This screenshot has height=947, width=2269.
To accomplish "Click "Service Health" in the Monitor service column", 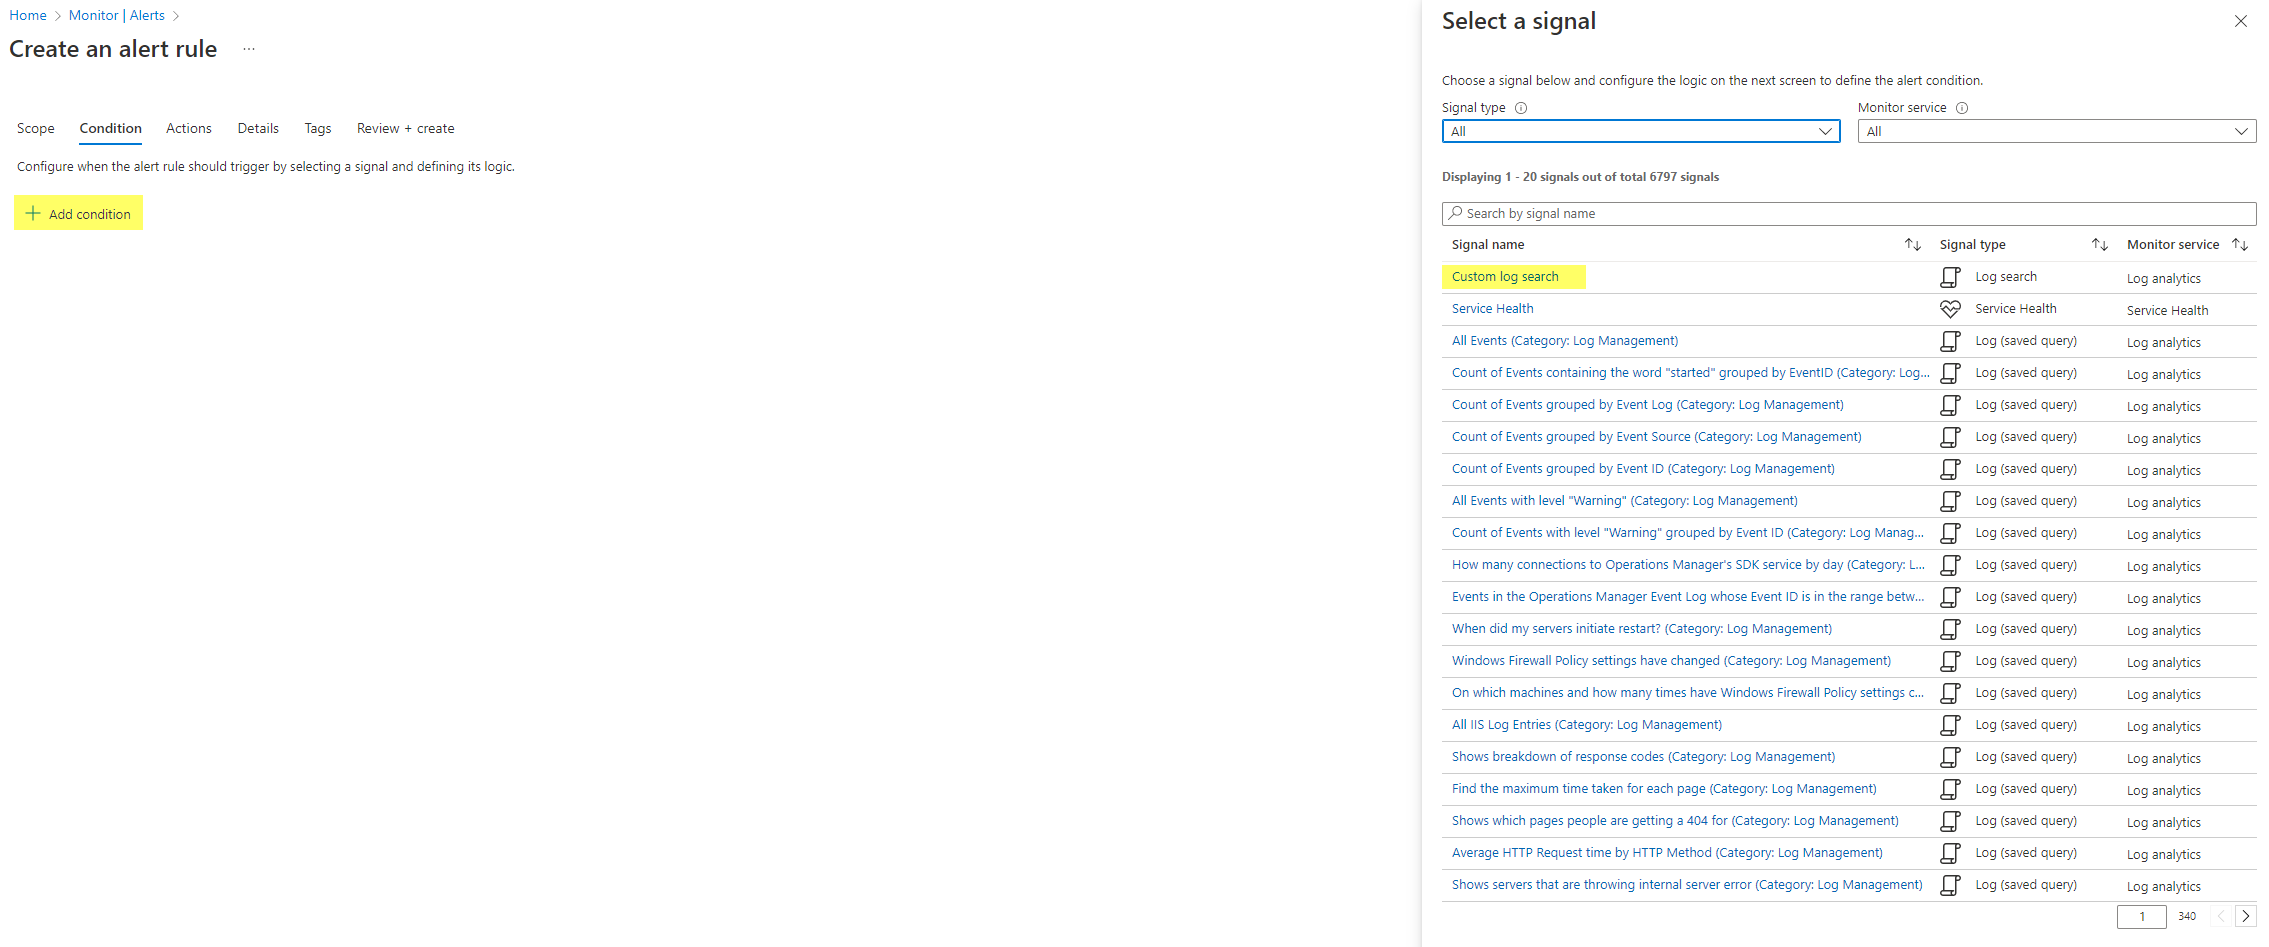I will pos(2167,311).
